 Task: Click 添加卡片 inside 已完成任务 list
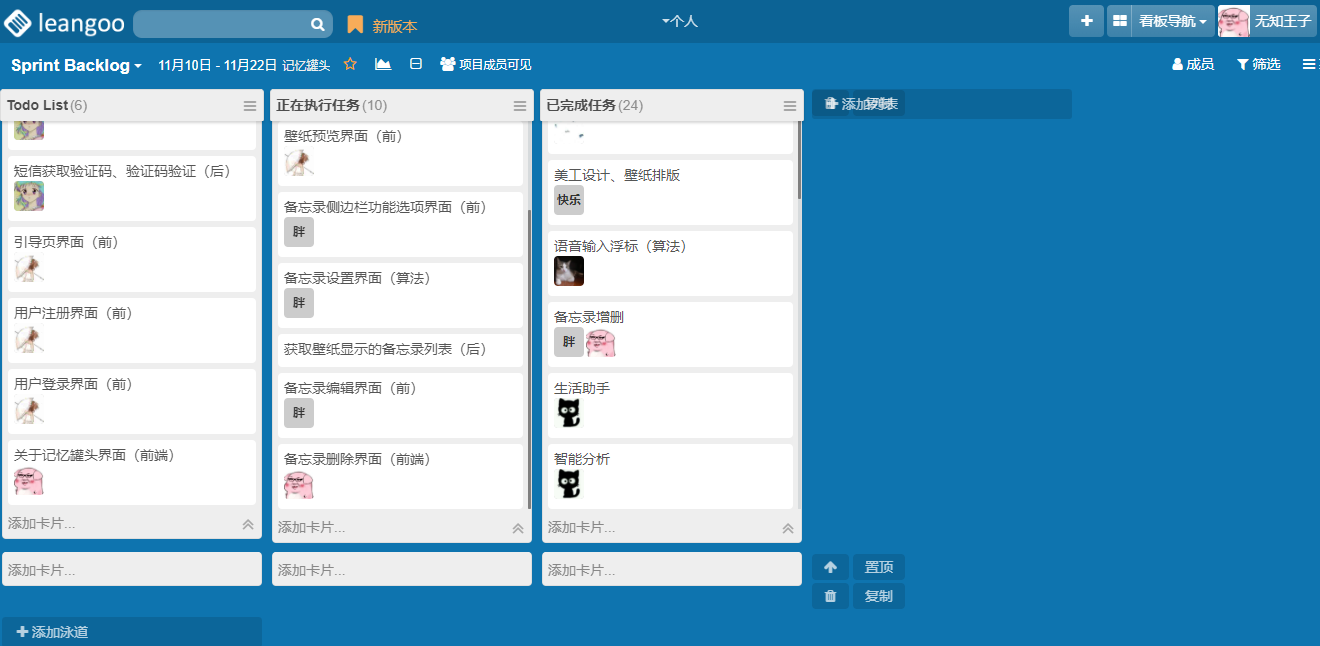pyautogui.click(x=582, y=527)
